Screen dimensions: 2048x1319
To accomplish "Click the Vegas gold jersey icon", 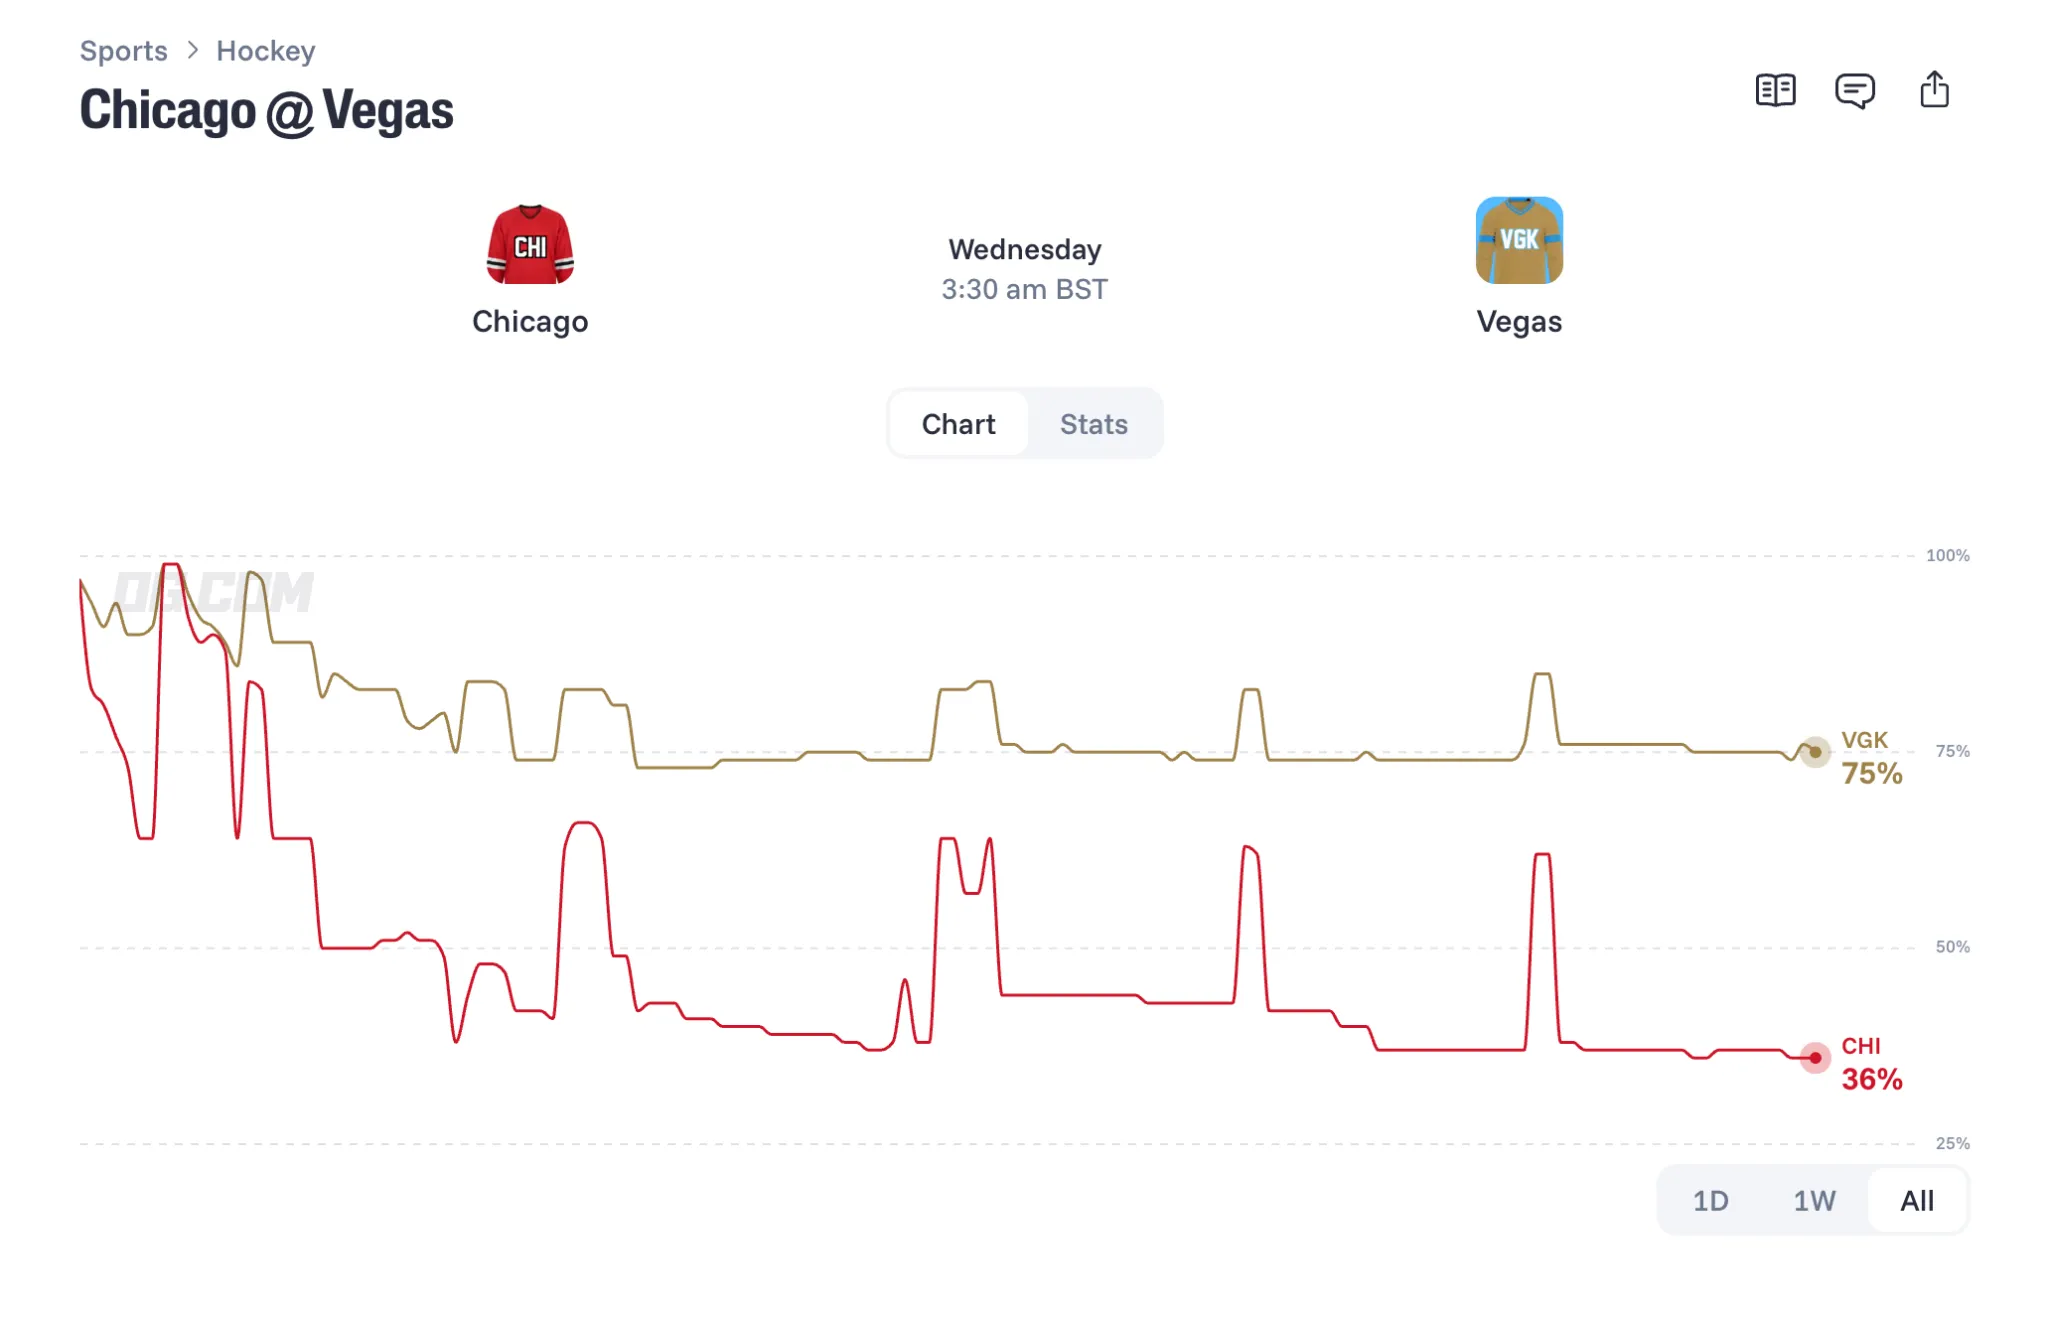I will click(x=1519, y=240).
